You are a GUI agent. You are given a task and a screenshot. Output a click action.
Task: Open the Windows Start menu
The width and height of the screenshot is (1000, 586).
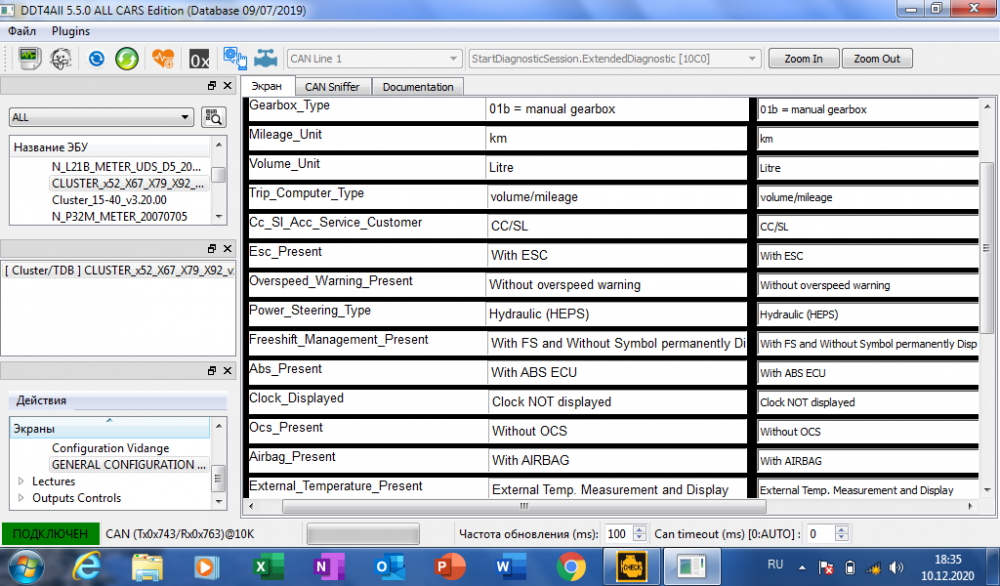point(26,566)
